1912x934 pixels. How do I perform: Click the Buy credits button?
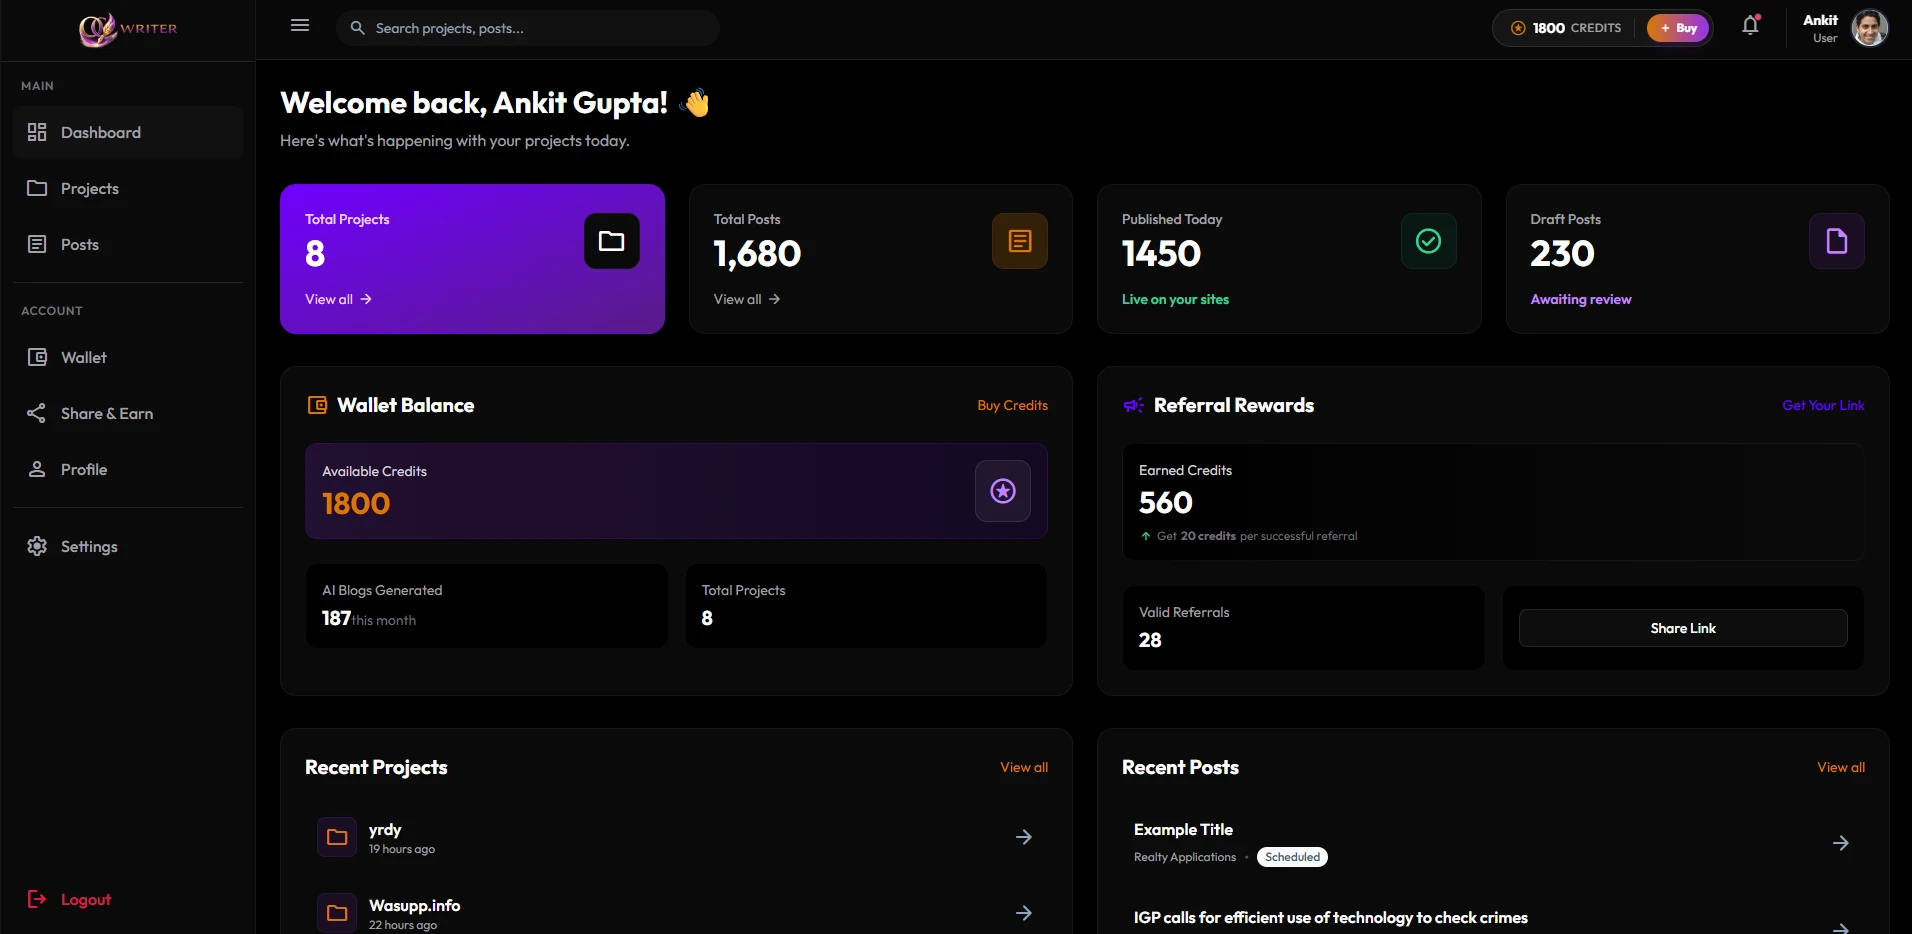[1678, 27]
